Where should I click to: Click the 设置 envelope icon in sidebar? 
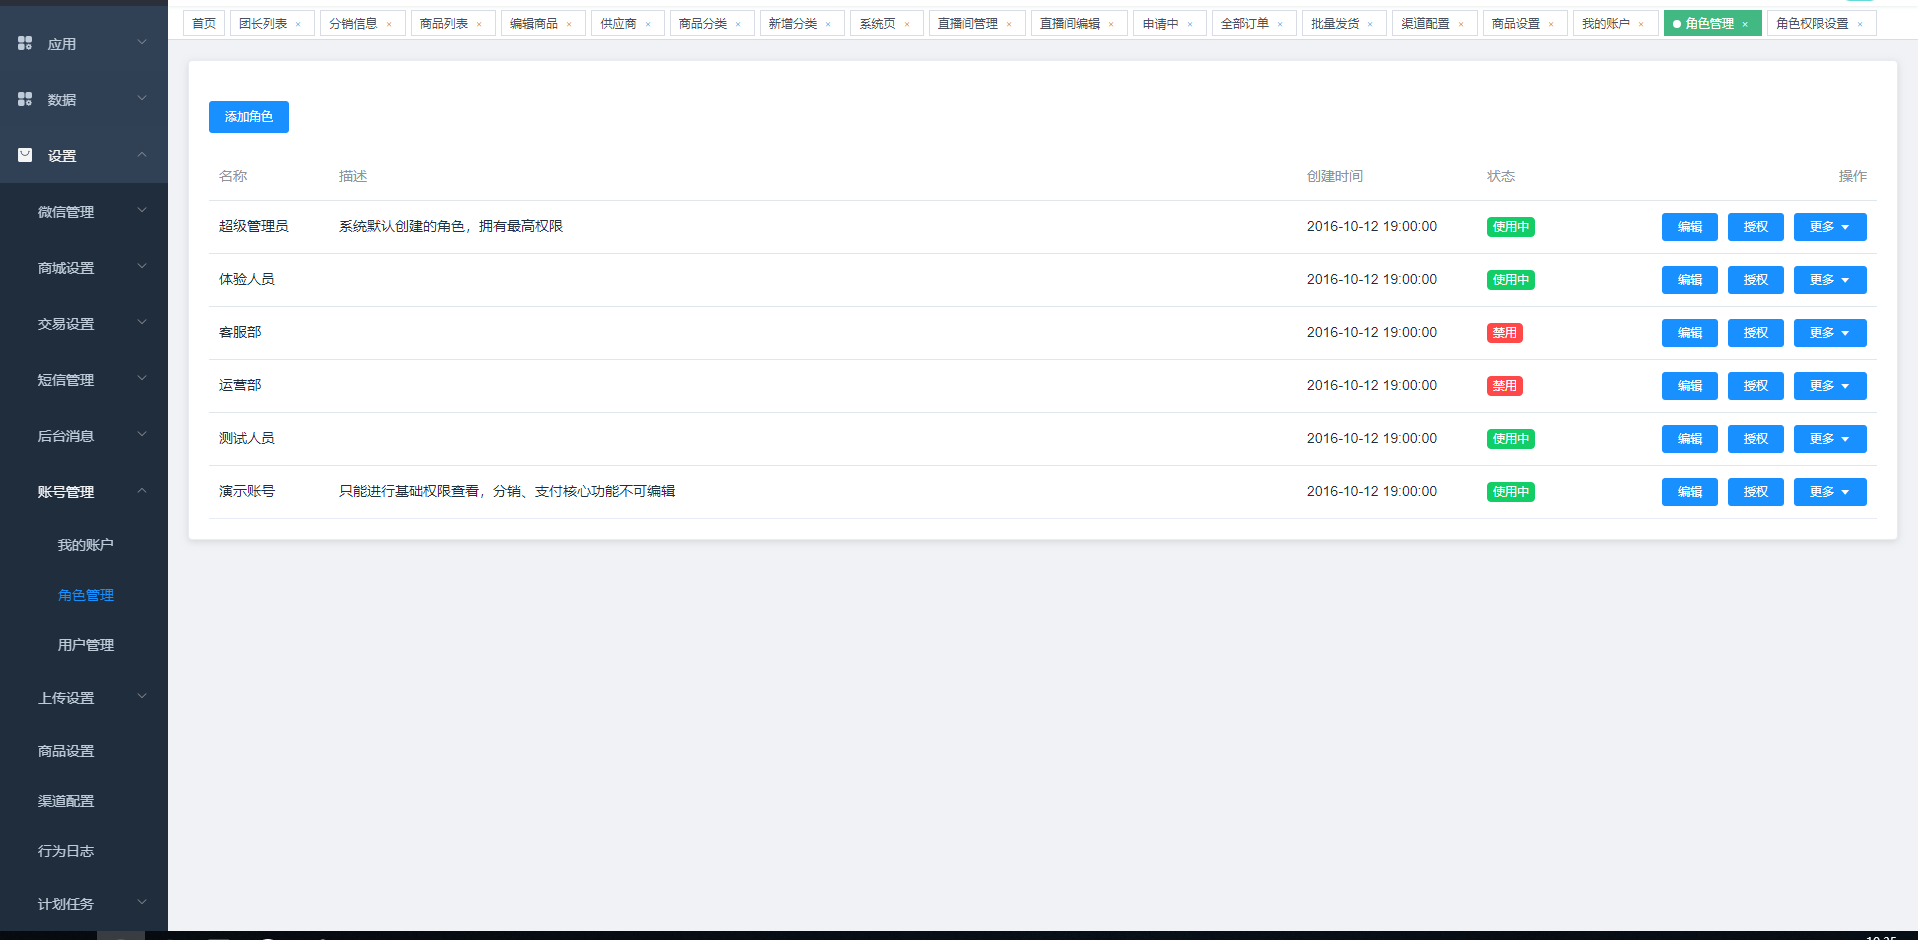[x=25, y=155]
